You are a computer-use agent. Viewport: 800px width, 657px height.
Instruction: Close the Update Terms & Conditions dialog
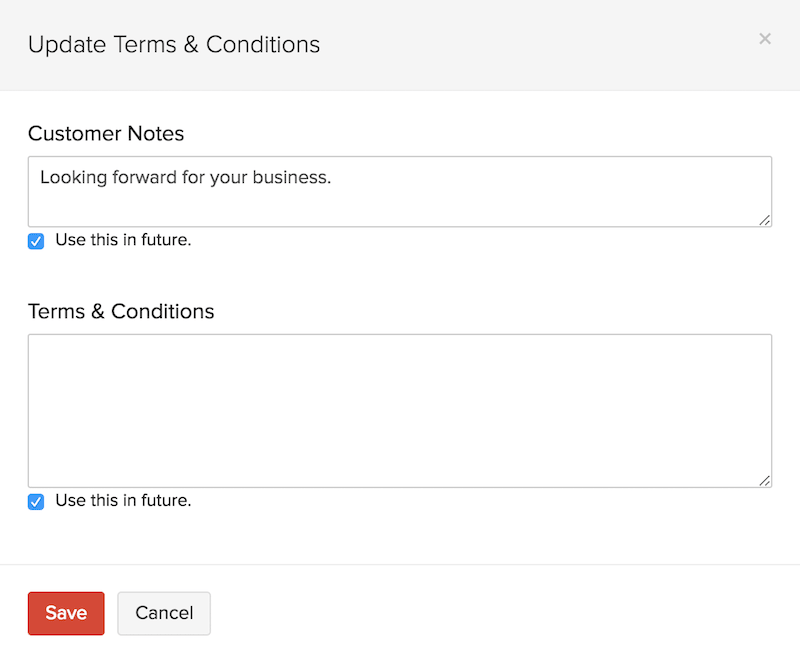coord(765,39)
